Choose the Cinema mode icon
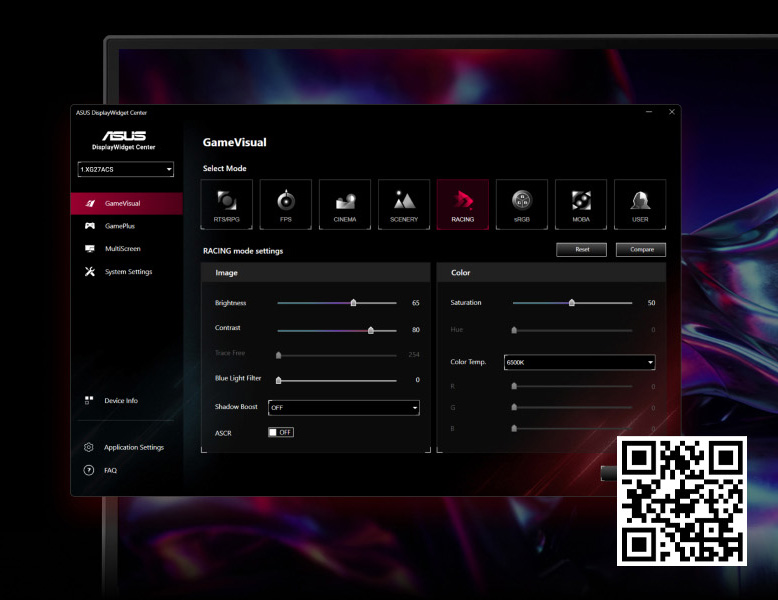 pyautogui.click(x=345, y=204)
